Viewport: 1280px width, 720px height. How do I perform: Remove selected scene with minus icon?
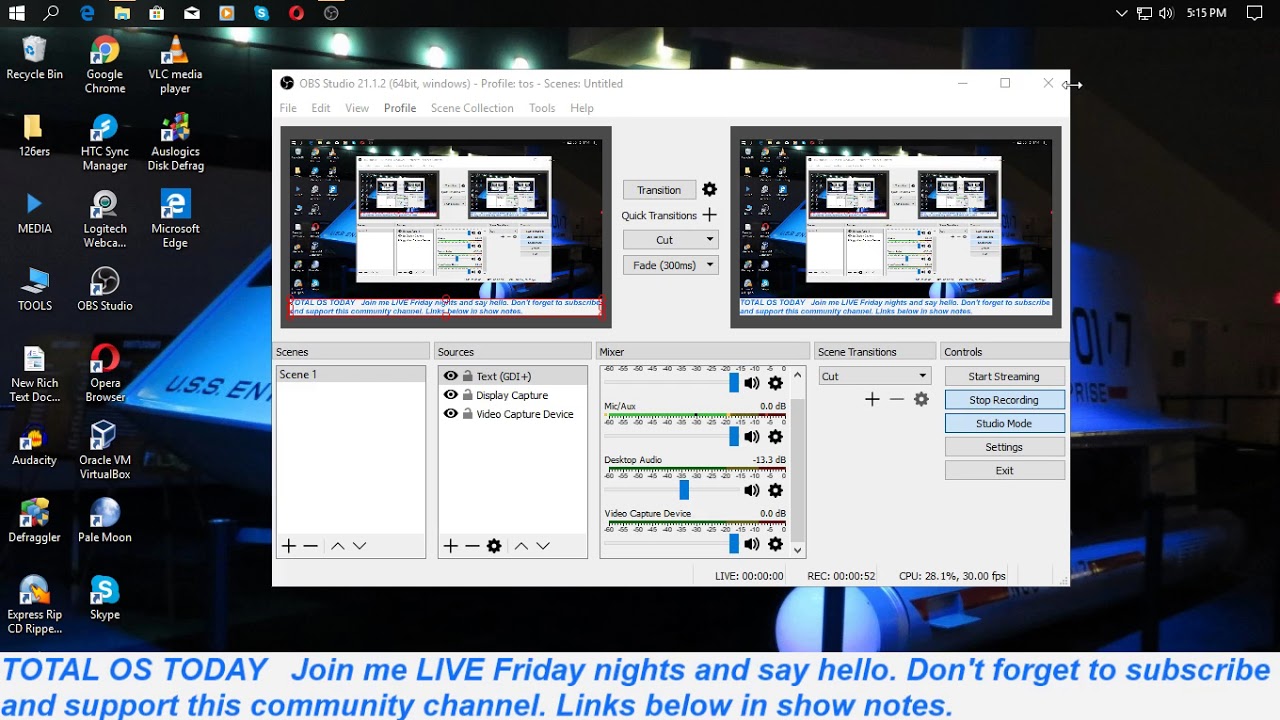click(311, 546)
